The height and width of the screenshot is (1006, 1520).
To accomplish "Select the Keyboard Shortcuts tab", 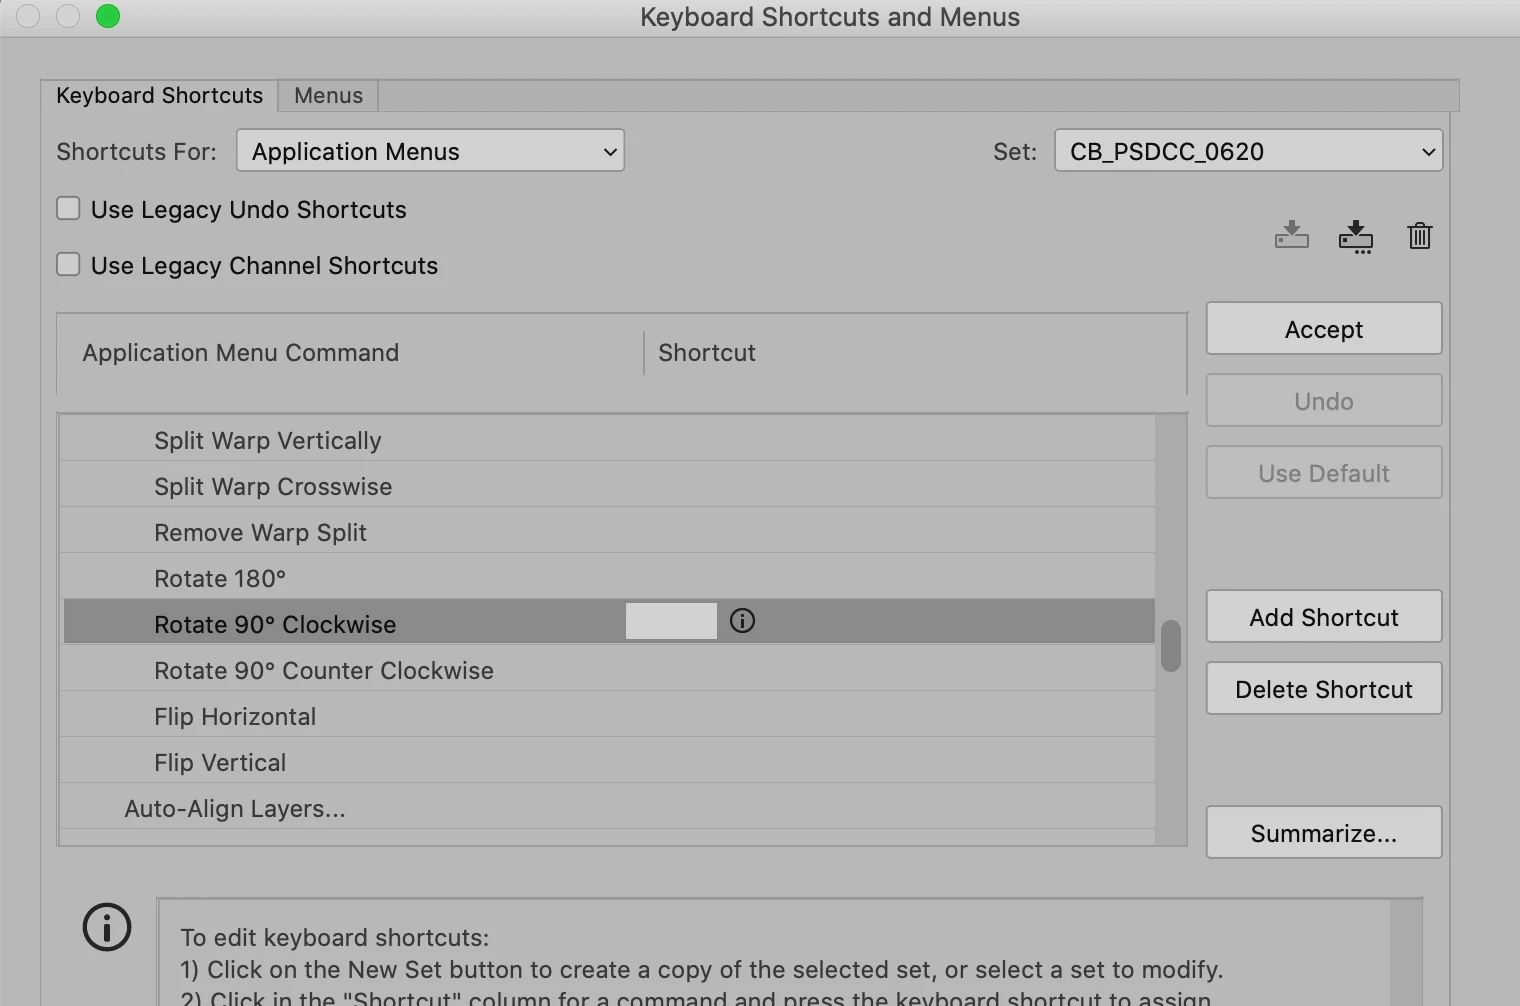I will pos(159,95).
